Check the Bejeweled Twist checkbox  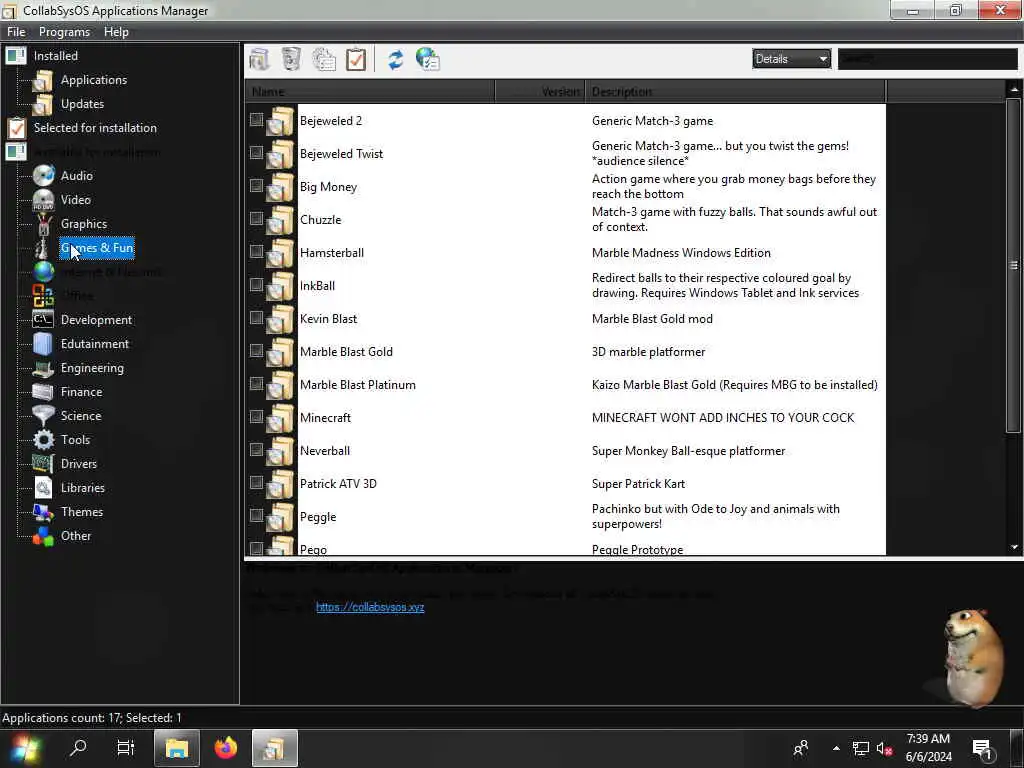pos(257,152)
